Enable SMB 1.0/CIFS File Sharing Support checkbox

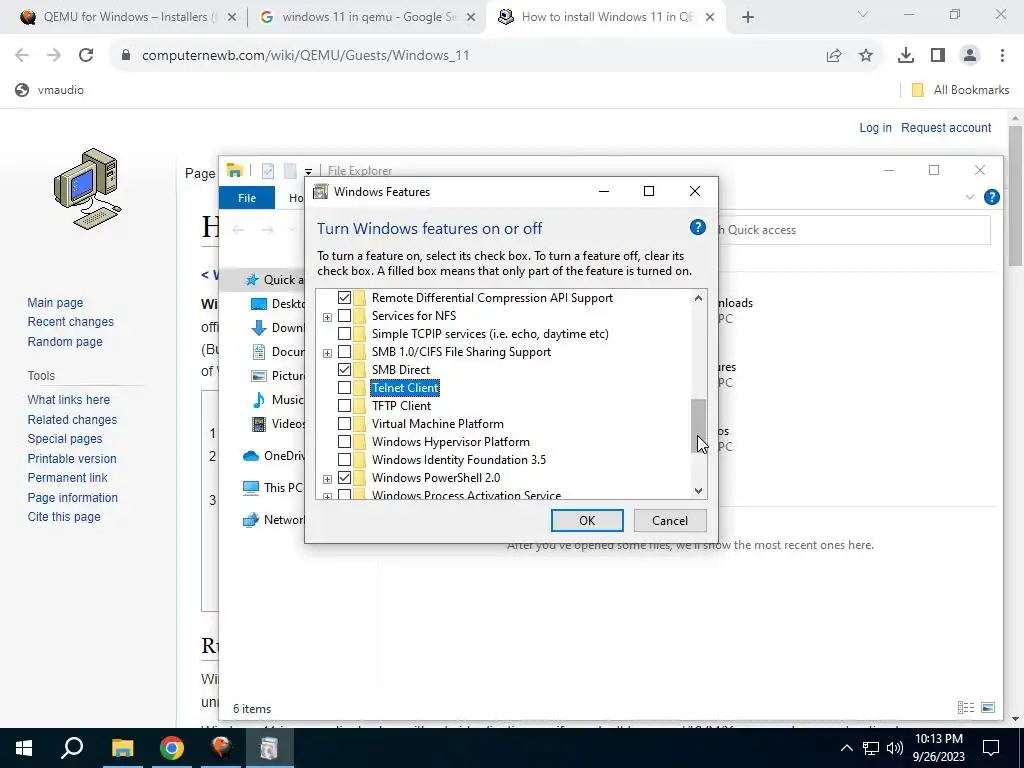click(x=344, y=352)
